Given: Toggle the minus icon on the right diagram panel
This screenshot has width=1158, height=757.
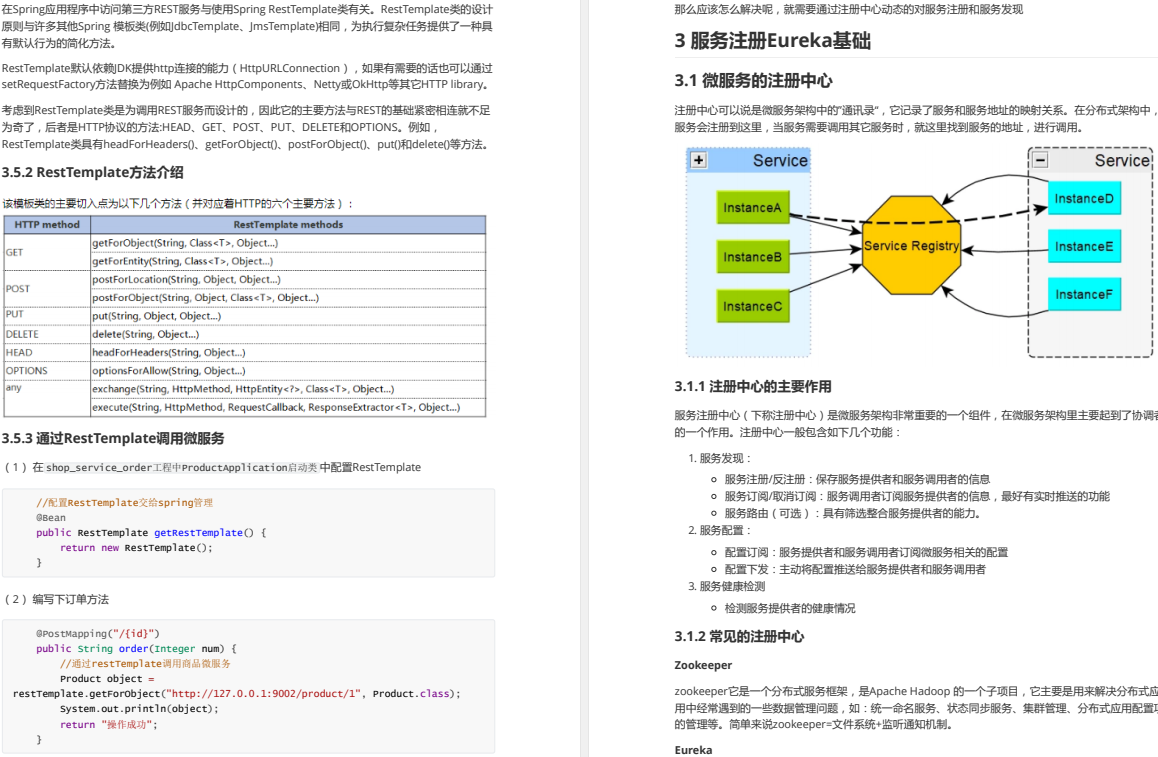Looking at the screenshot, I should click(1038, 160).
